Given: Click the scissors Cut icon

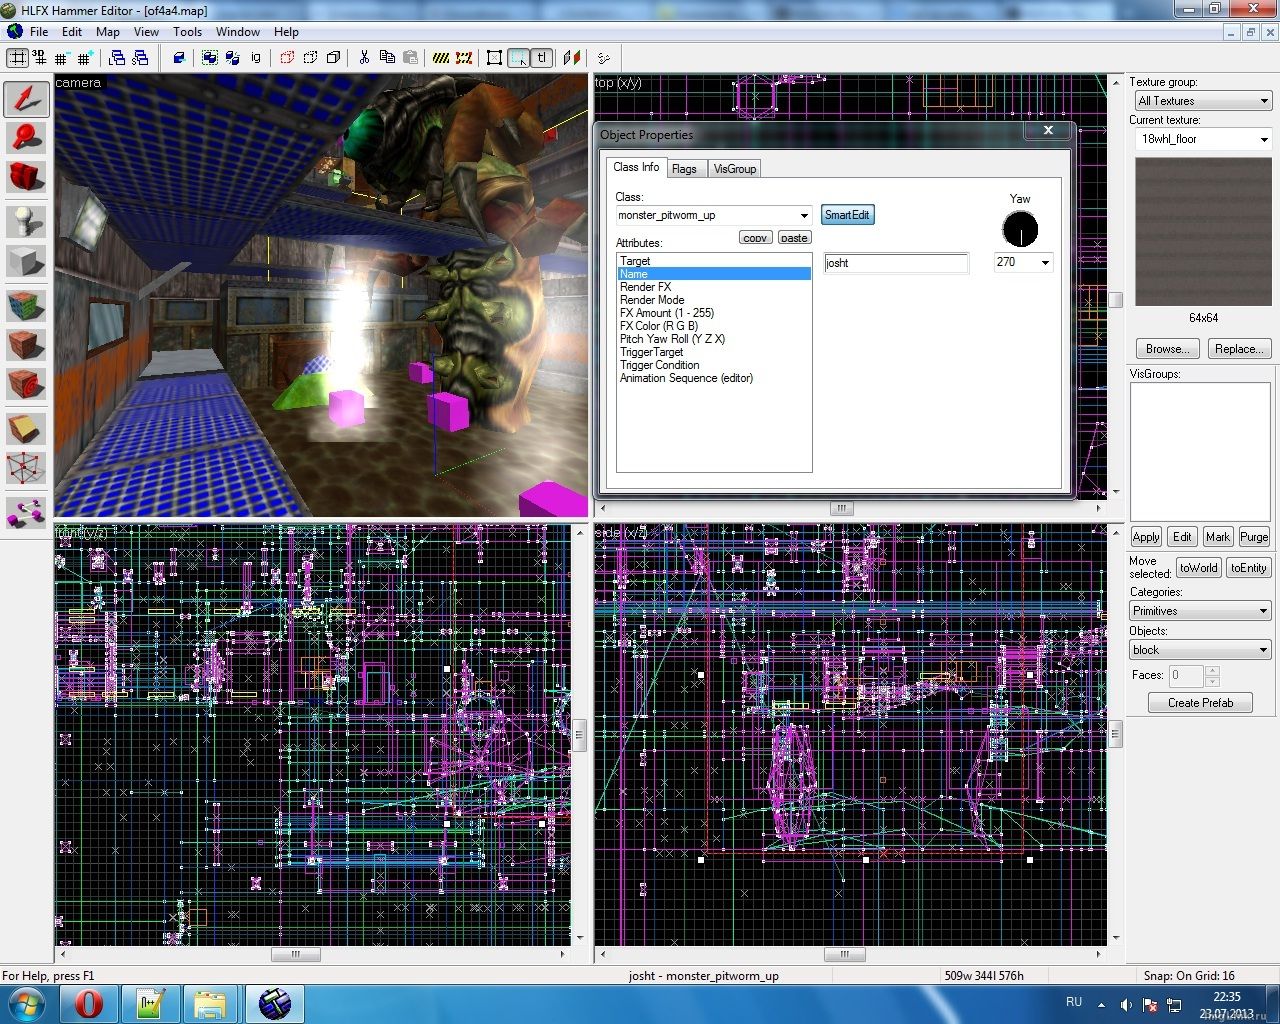Looking at the screenshot, I should tap(364, 58).
